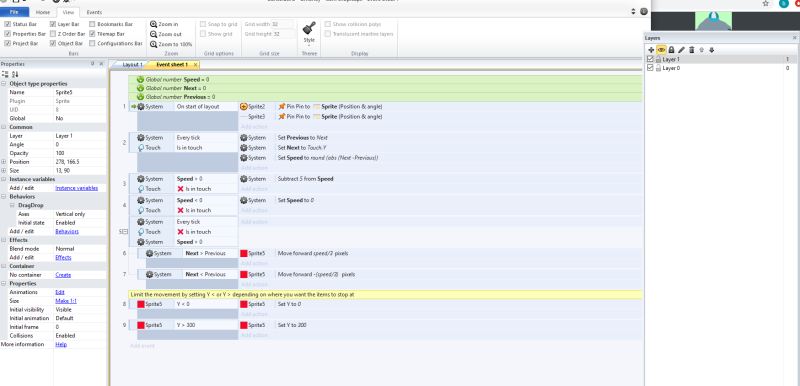Click the System gear icon in event 6

pos(149,253)
